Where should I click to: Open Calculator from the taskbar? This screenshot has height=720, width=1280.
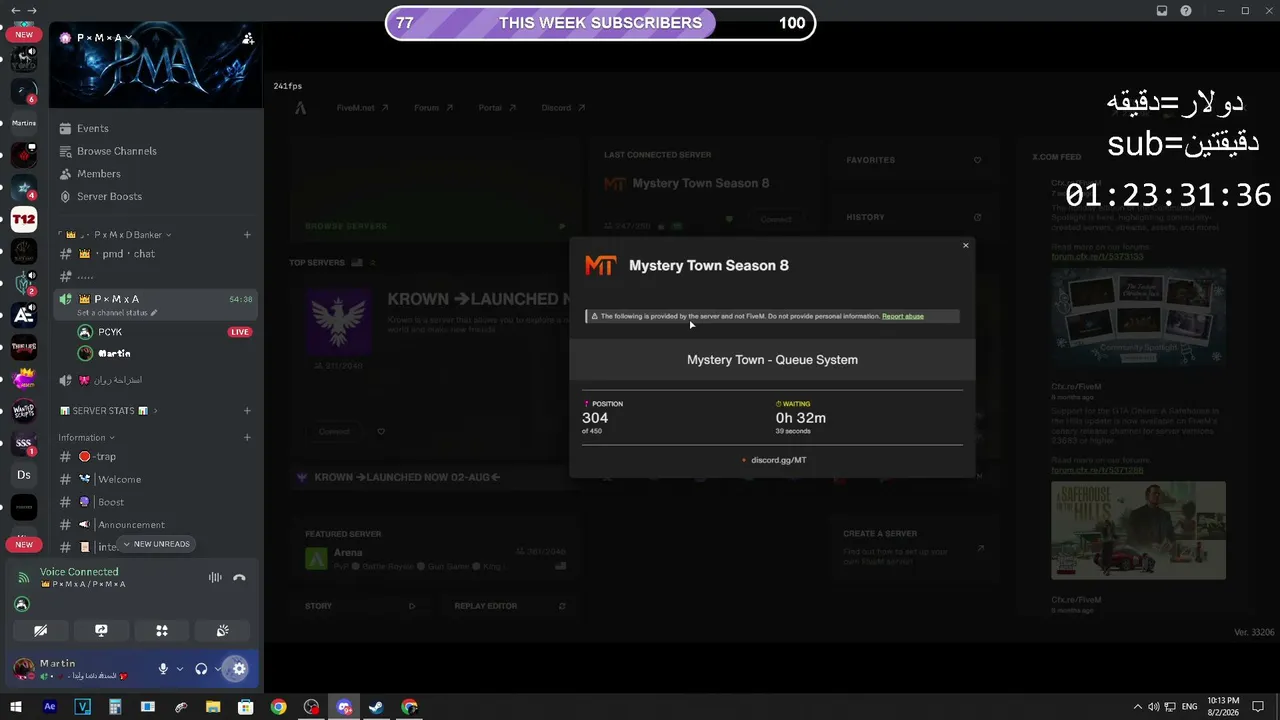[x=115, y=707]
